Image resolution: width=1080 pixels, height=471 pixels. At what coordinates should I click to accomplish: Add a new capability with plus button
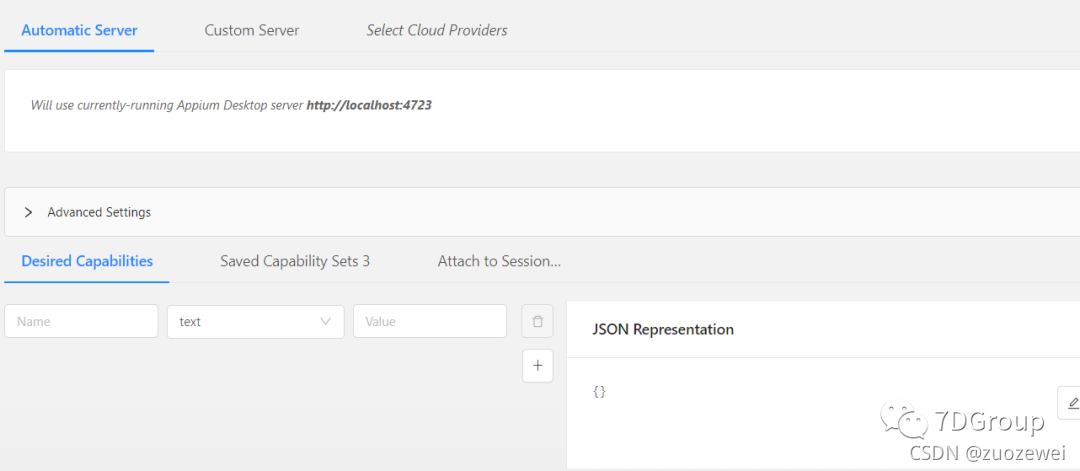click(x=537, y=366)
